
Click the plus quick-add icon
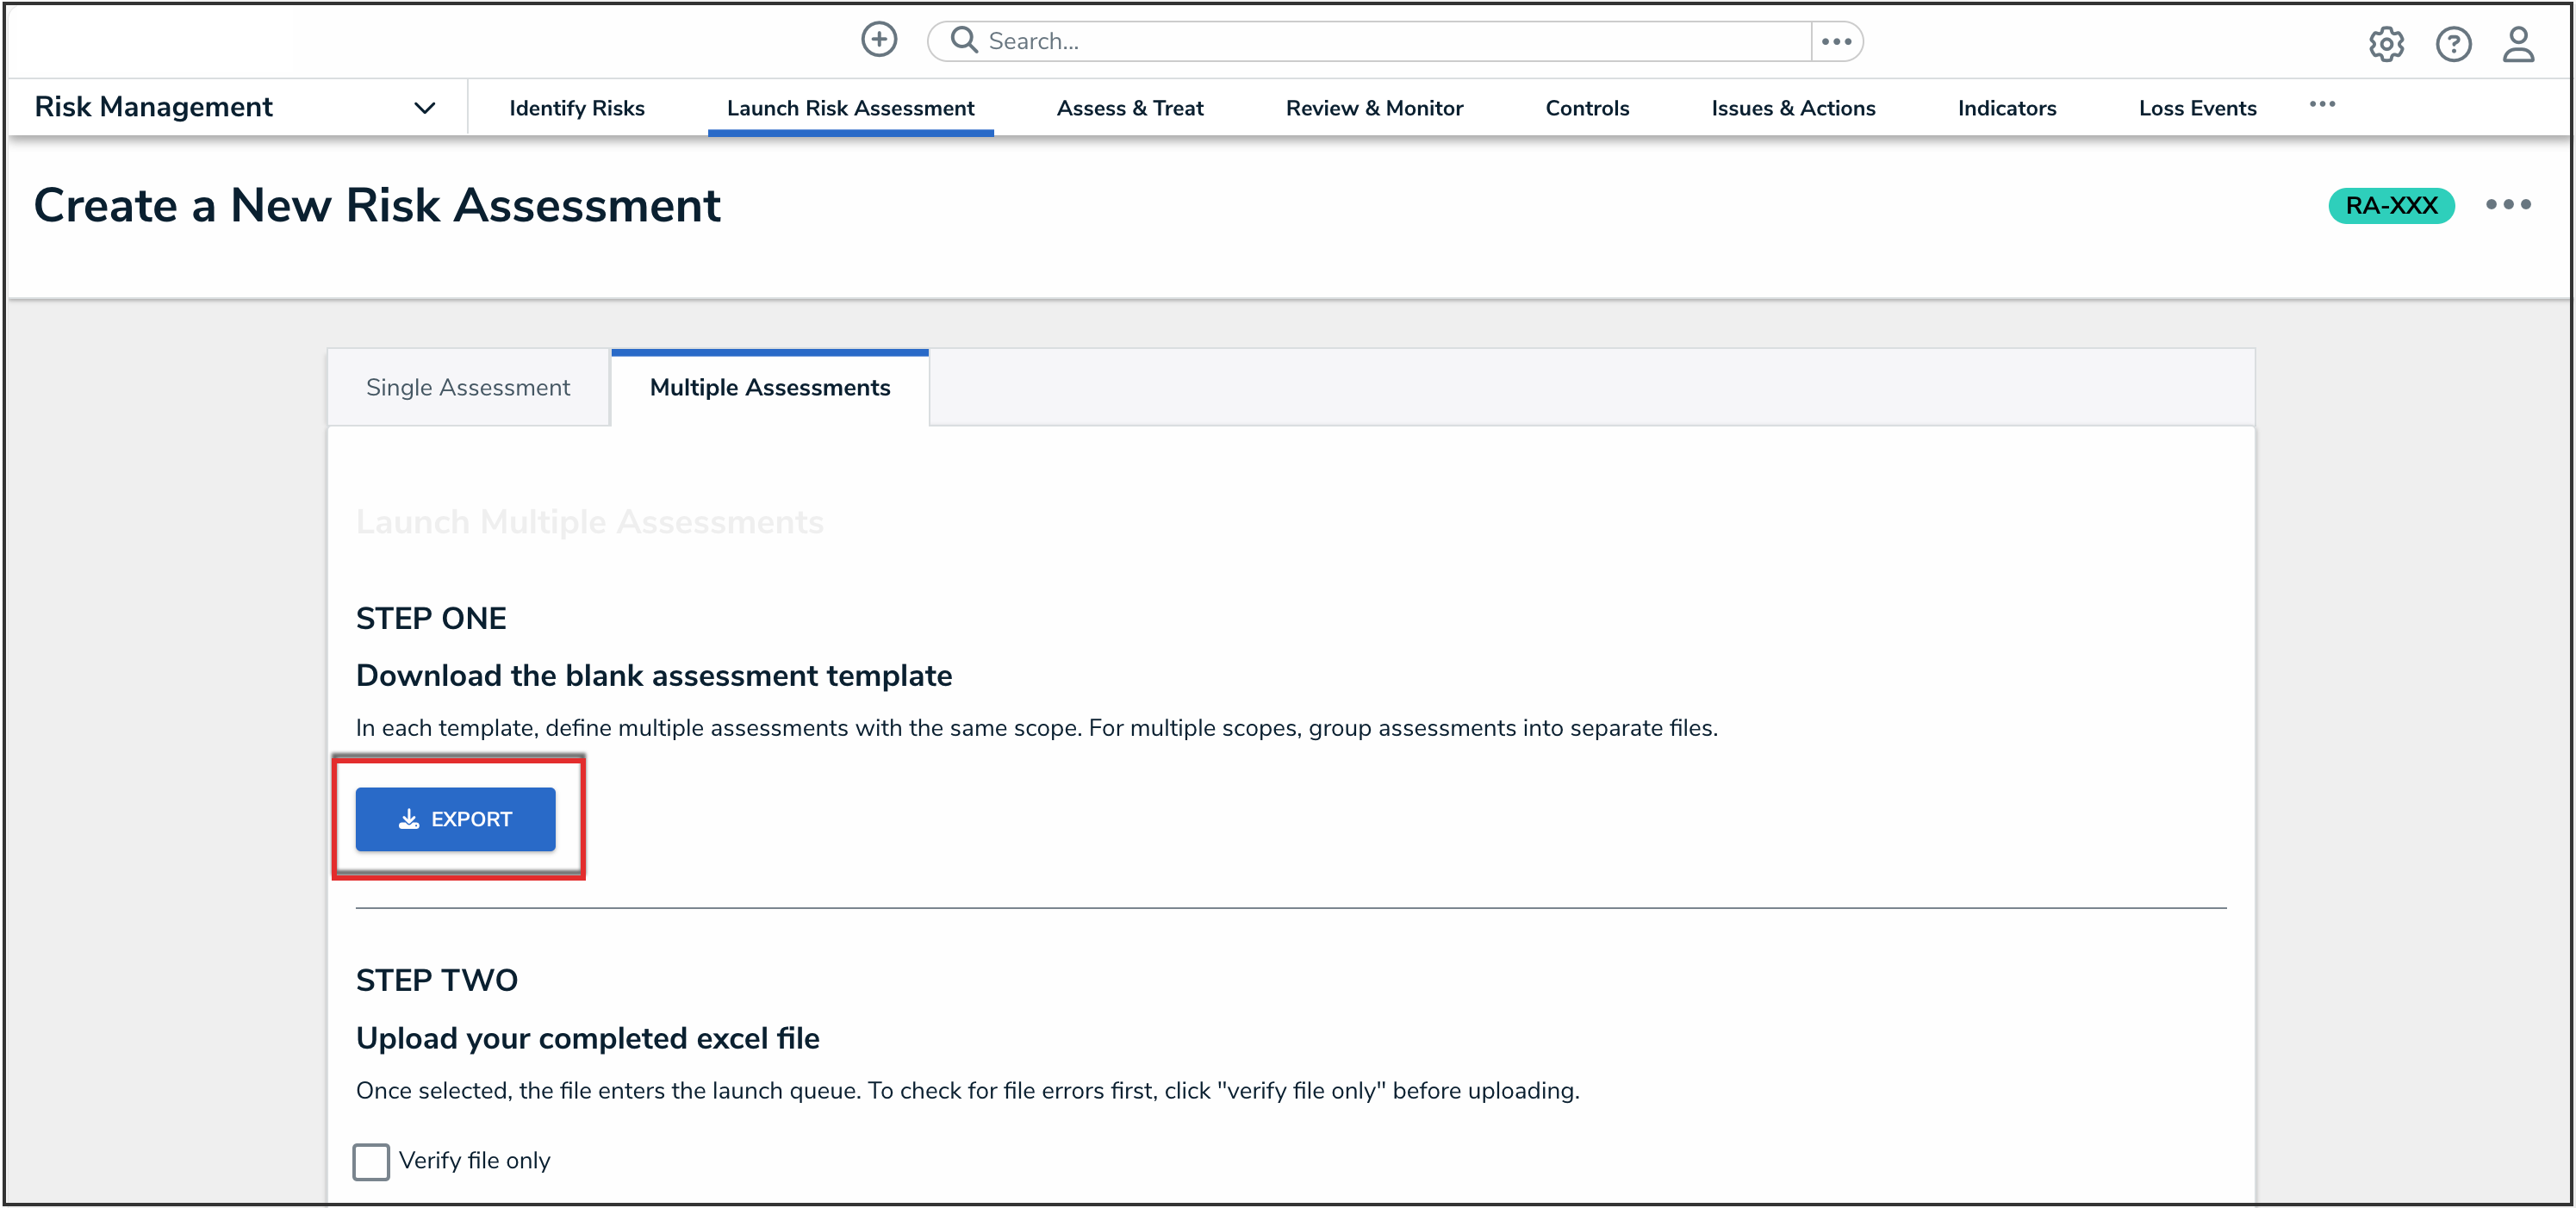tap(879, 40)
